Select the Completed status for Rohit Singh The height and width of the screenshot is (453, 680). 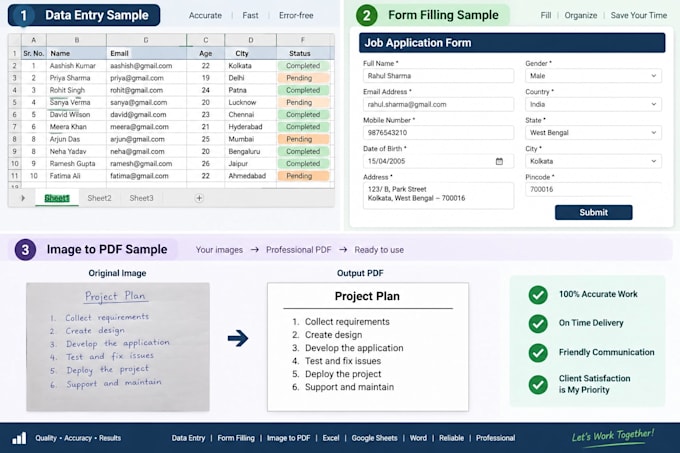304,90
